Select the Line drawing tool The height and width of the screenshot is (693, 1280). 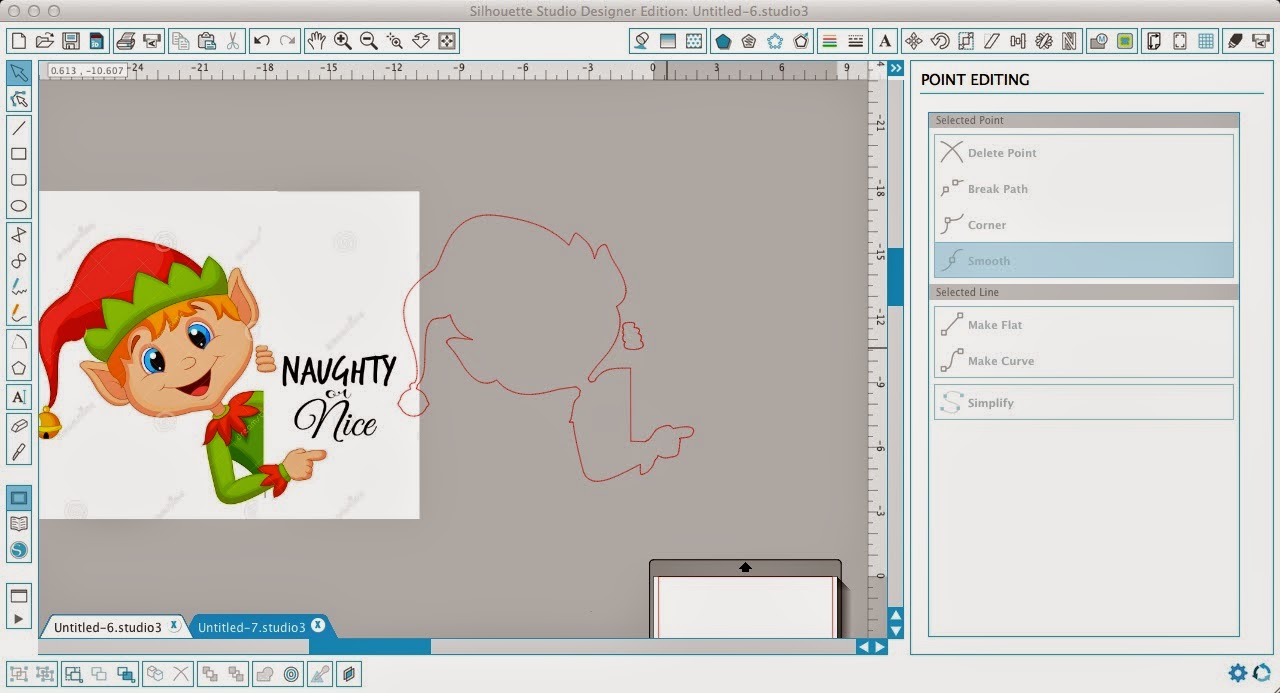[x=18, y=128]
